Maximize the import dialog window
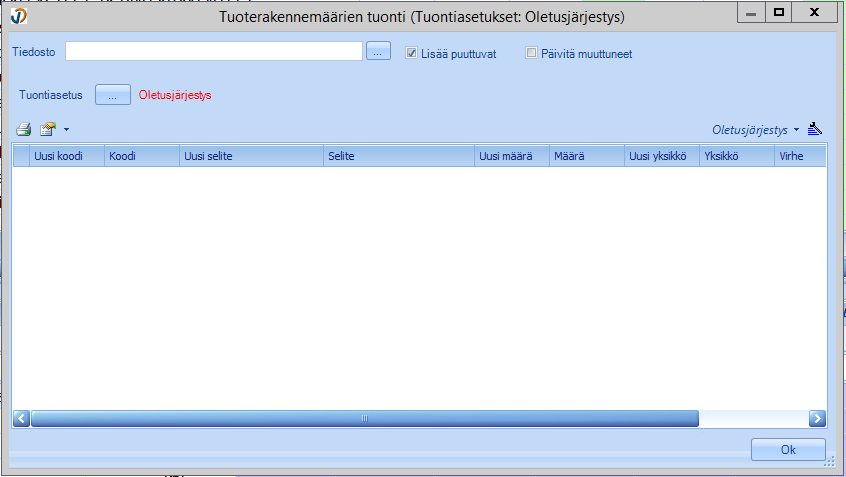The image size is (846, 477). click(779, 13)
